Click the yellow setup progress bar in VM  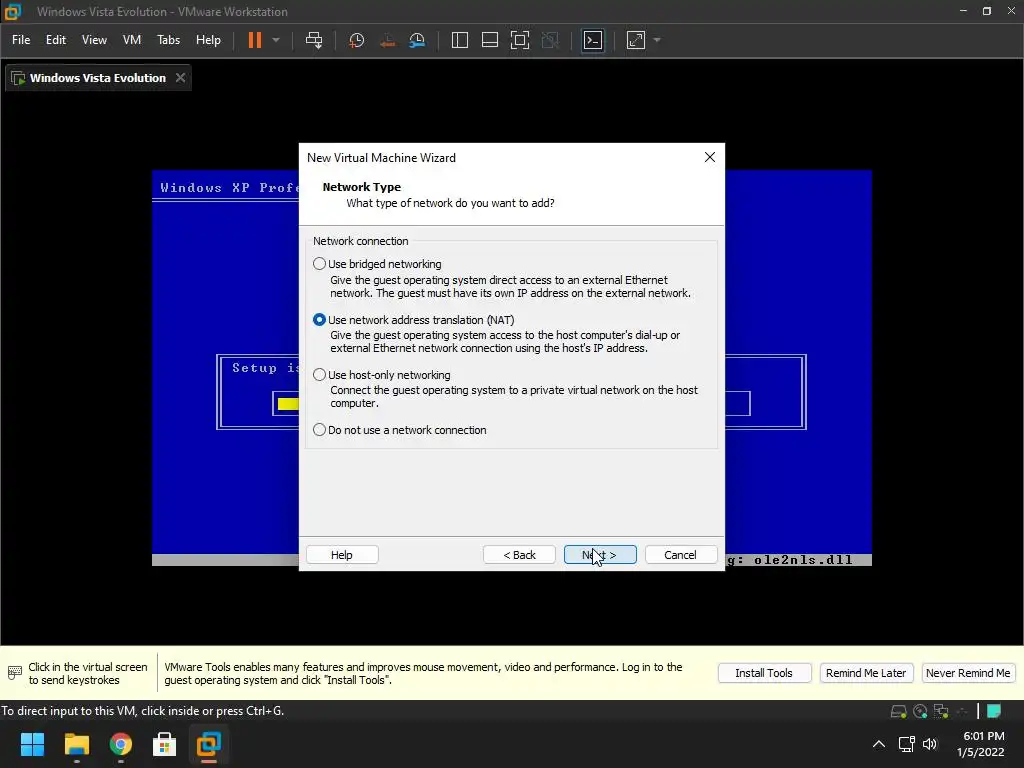coord(287,404)
